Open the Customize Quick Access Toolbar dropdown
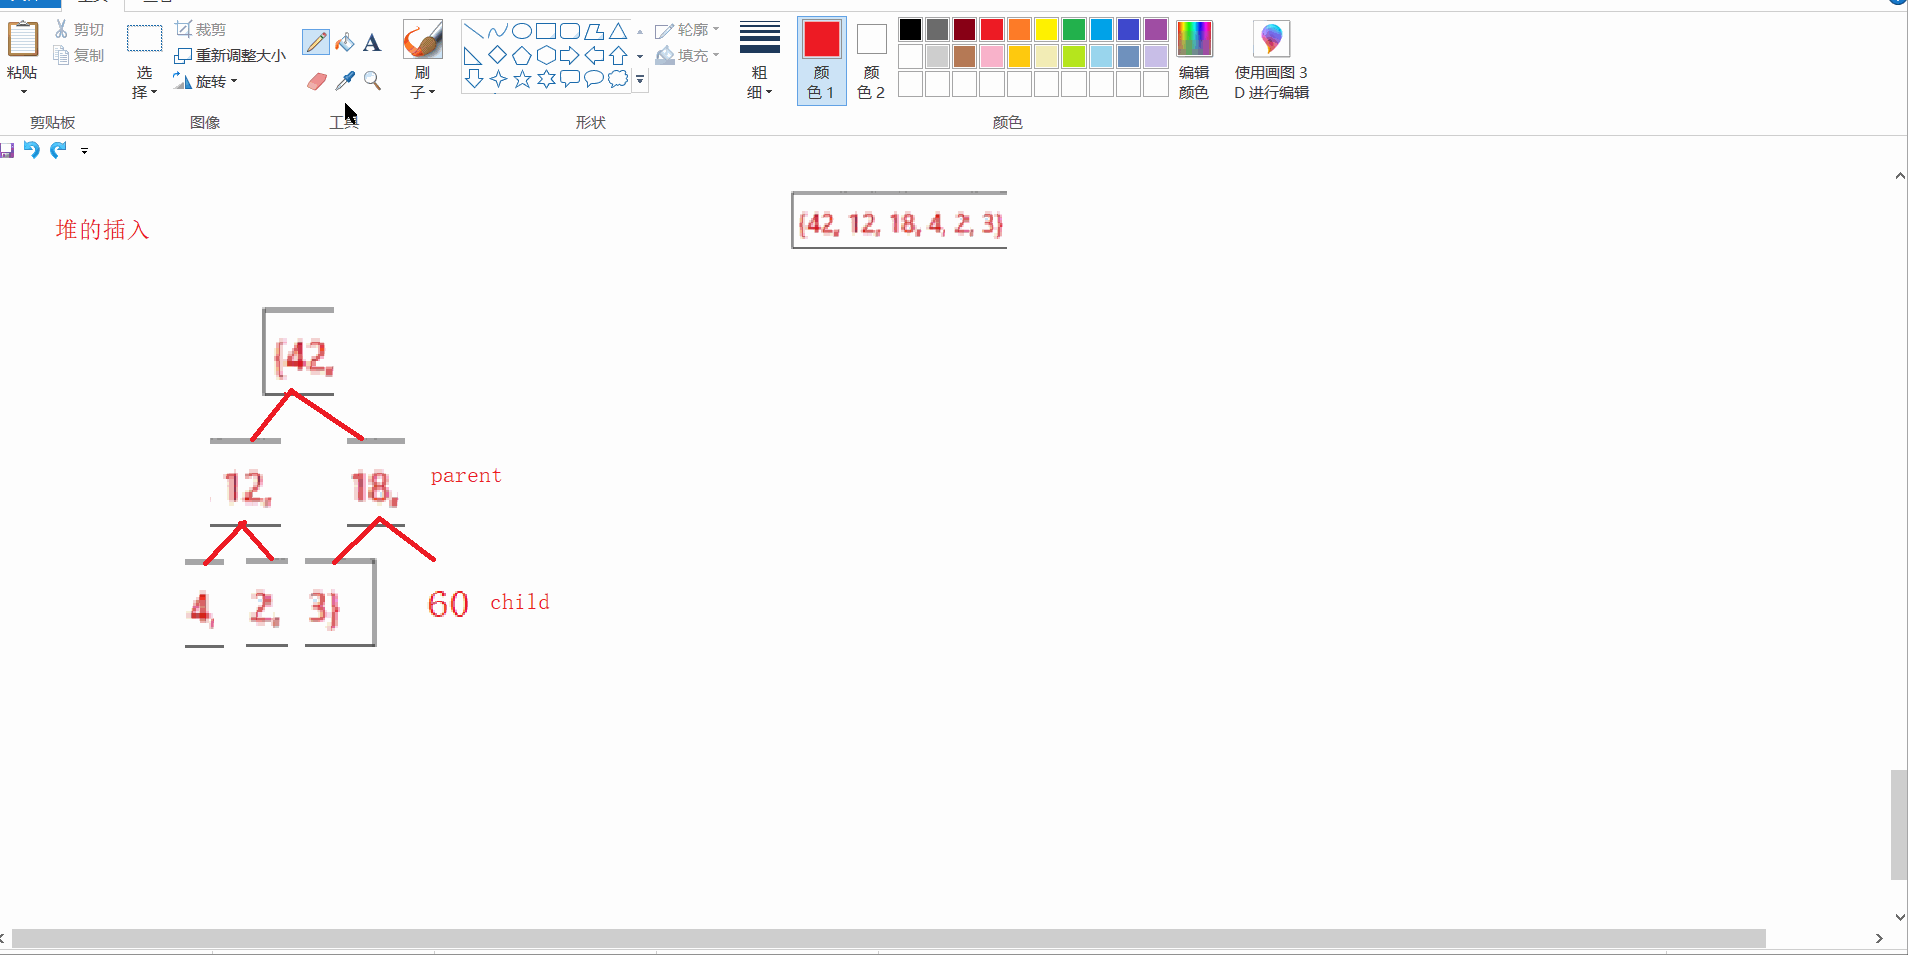The image size is (1908, 955). point(84,151)
